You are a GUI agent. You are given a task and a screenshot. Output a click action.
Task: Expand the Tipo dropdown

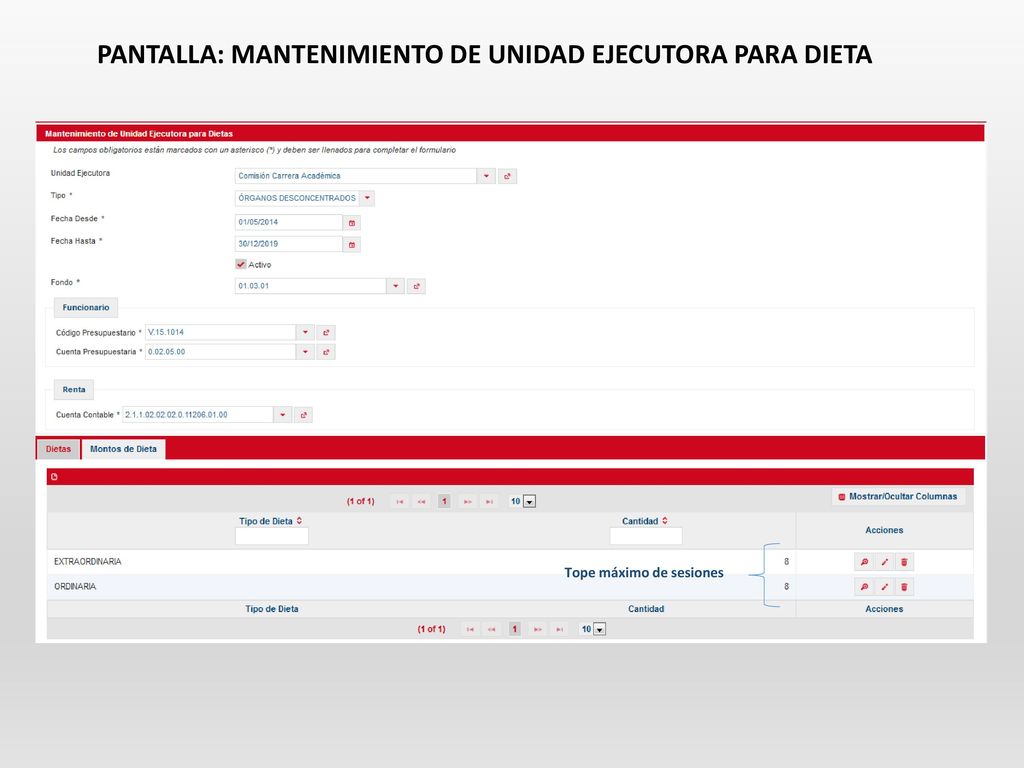[x=367, y=199]
